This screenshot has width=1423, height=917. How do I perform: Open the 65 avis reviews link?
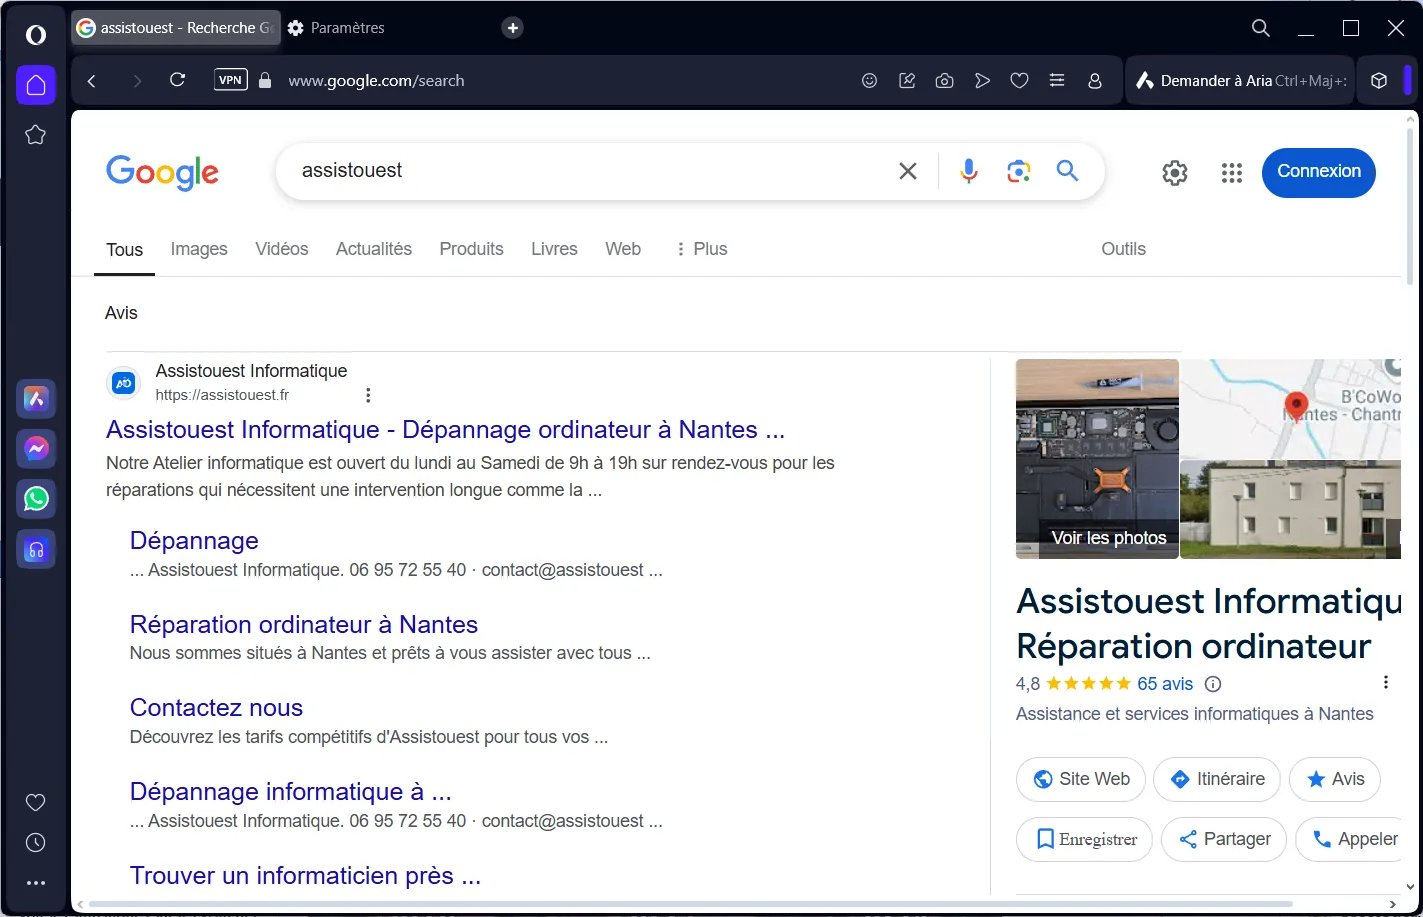pos(1165,684)
